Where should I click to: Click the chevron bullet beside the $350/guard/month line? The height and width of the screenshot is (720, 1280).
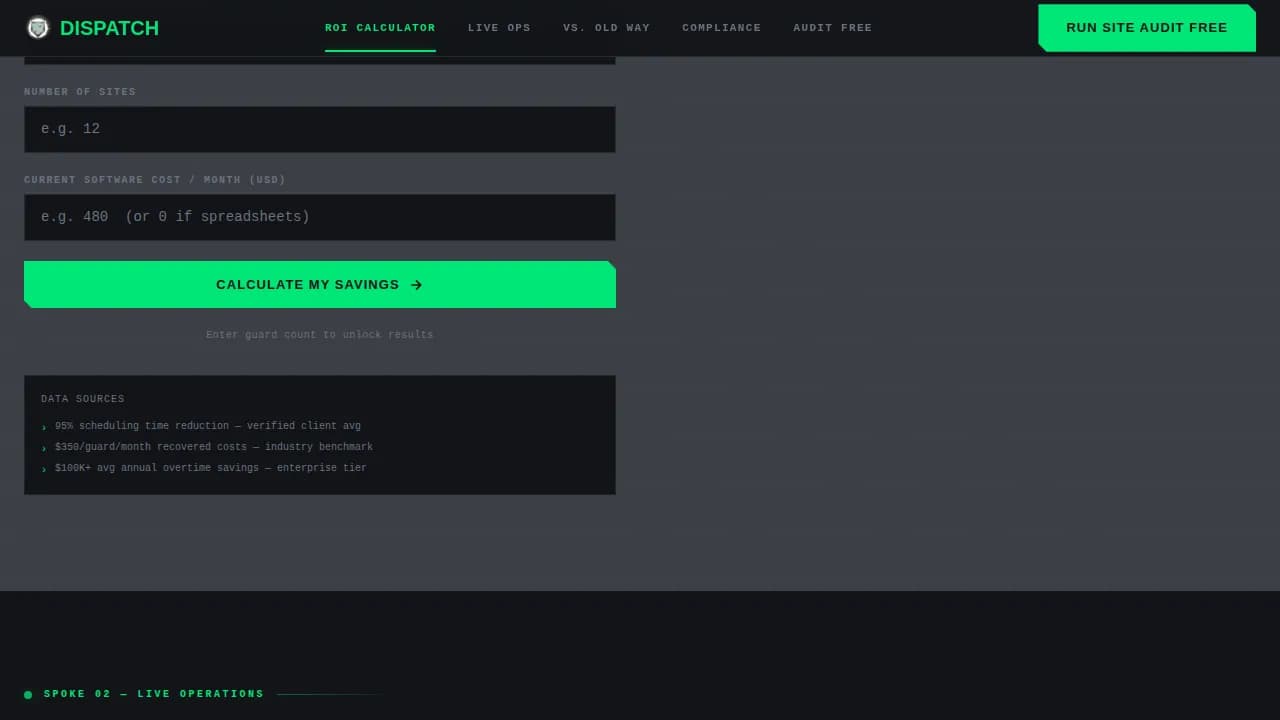[44, 448]
